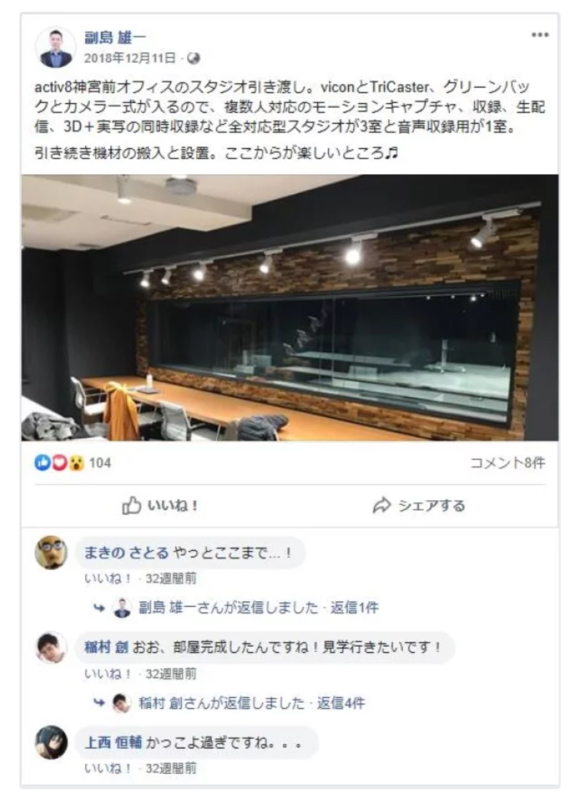Click the thumbs-up icon beside いいね！ button
The image size is (580, 800).
click(131, 506)
